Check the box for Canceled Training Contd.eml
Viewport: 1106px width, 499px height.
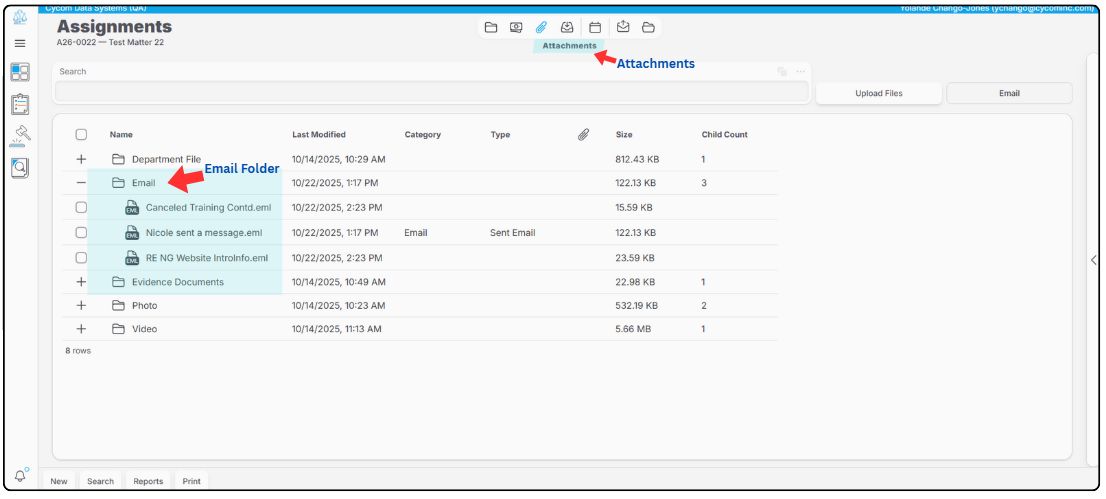coord(81,208)
